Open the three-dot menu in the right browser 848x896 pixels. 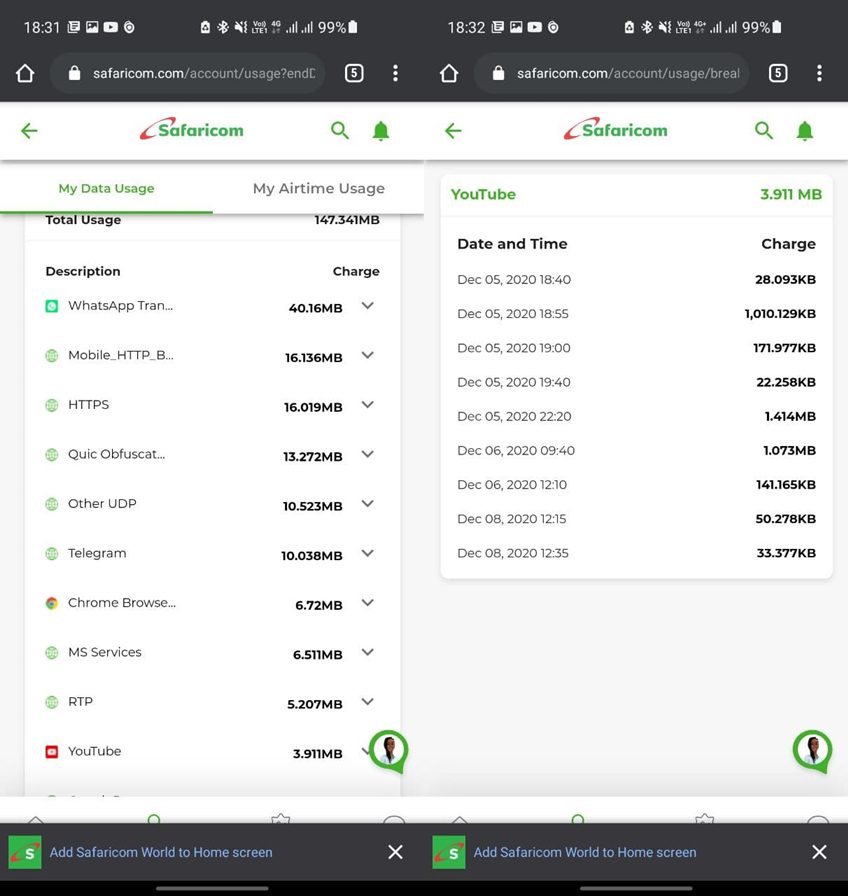(x=819, y=73)
